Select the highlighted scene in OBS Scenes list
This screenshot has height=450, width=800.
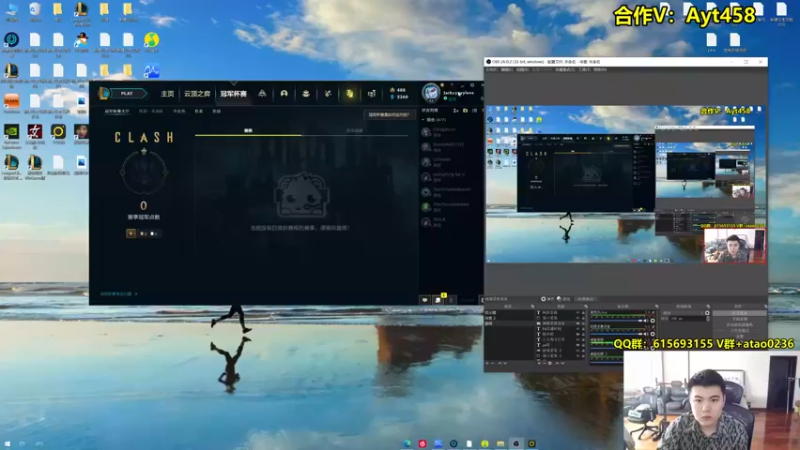(509, 323)
